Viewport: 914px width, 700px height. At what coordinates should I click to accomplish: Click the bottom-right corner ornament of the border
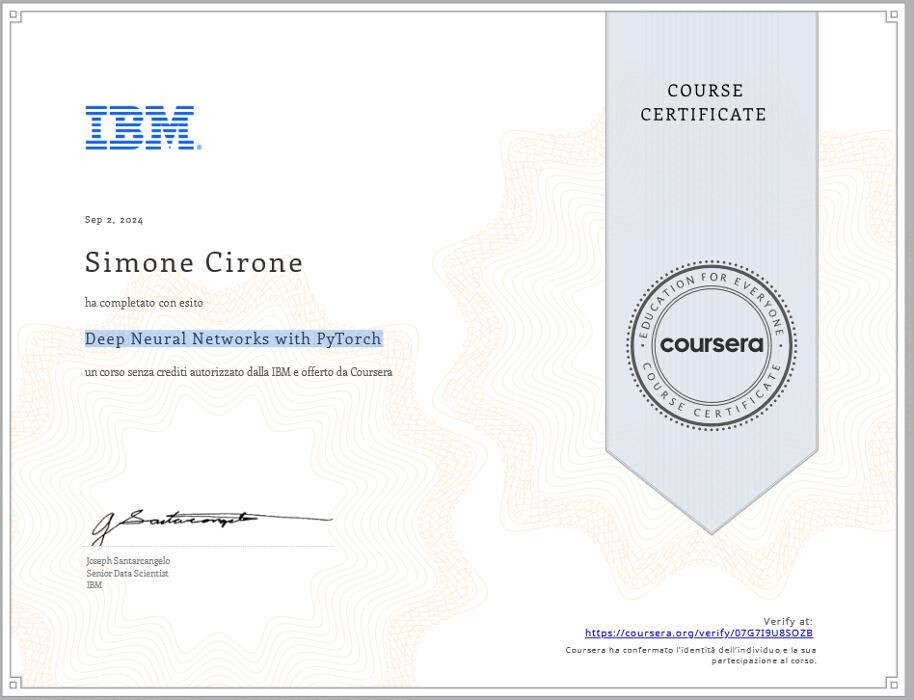point(892,683)
